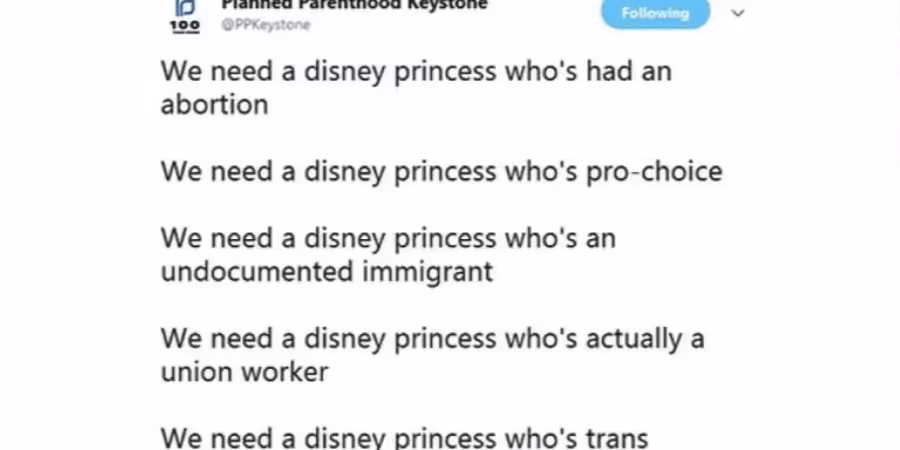The height and width of the screenshot is (450, 900).
Task: Open the Planned Parenthood profile avatar
Action: click(185, 16)
